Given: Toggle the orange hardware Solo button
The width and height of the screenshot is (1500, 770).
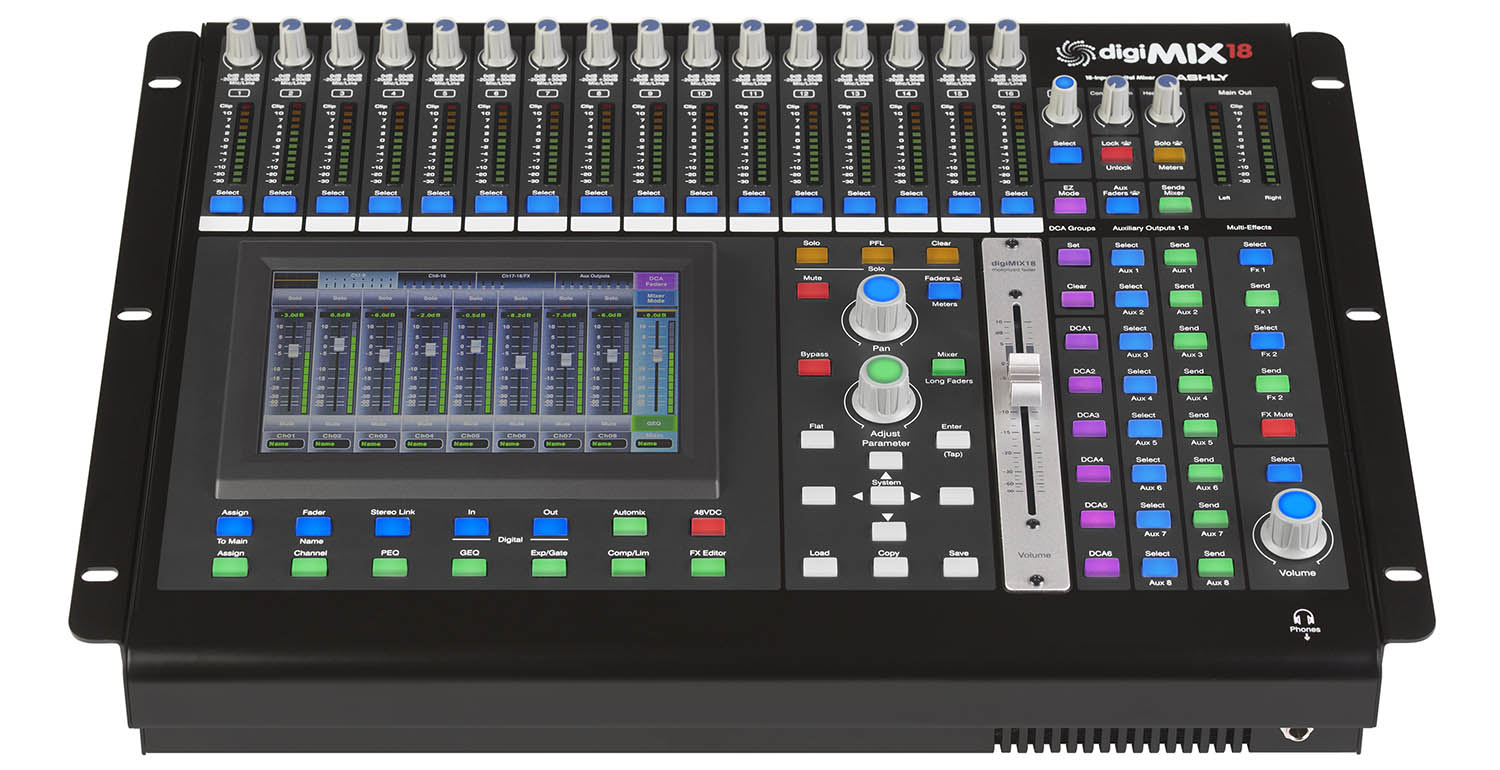Looking at the screenshot, I should [x=811, y=254].
